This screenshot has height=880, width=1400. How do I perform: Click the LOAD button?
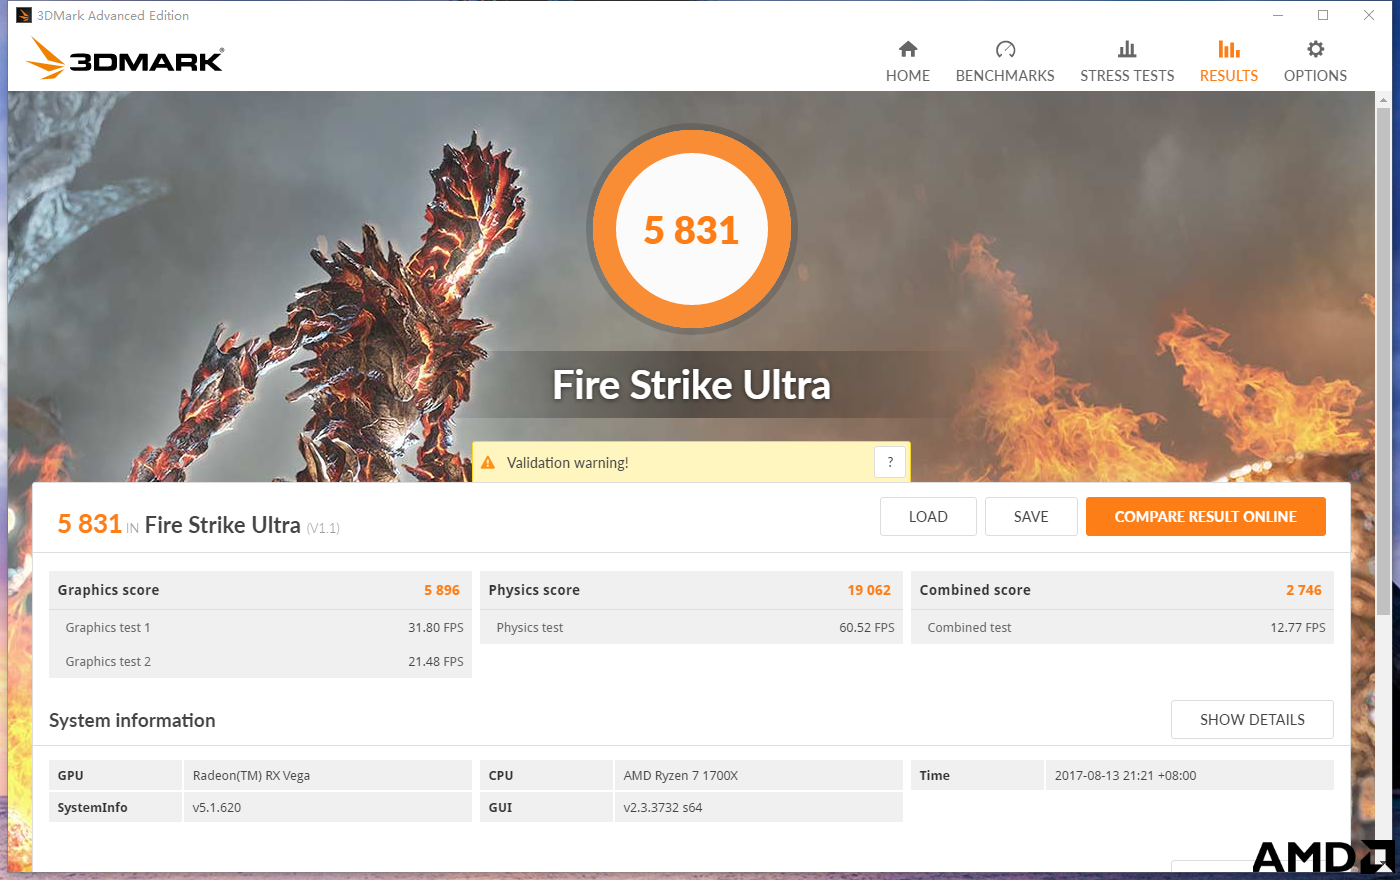(928, 517)
